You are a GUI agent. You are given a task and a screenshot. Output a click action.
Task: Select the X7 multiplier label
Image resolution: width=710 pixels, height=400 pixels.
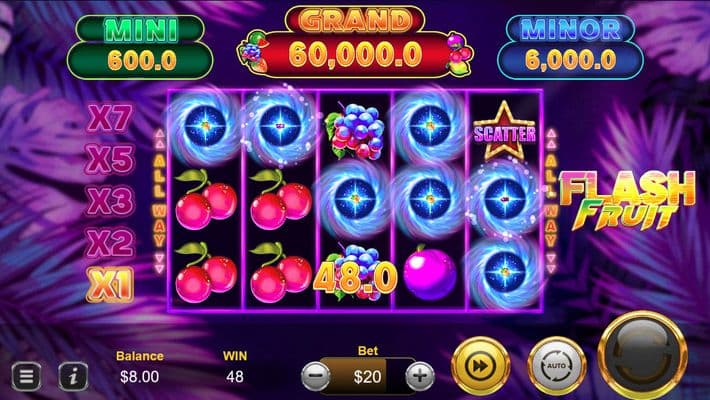tap(110, 119)
